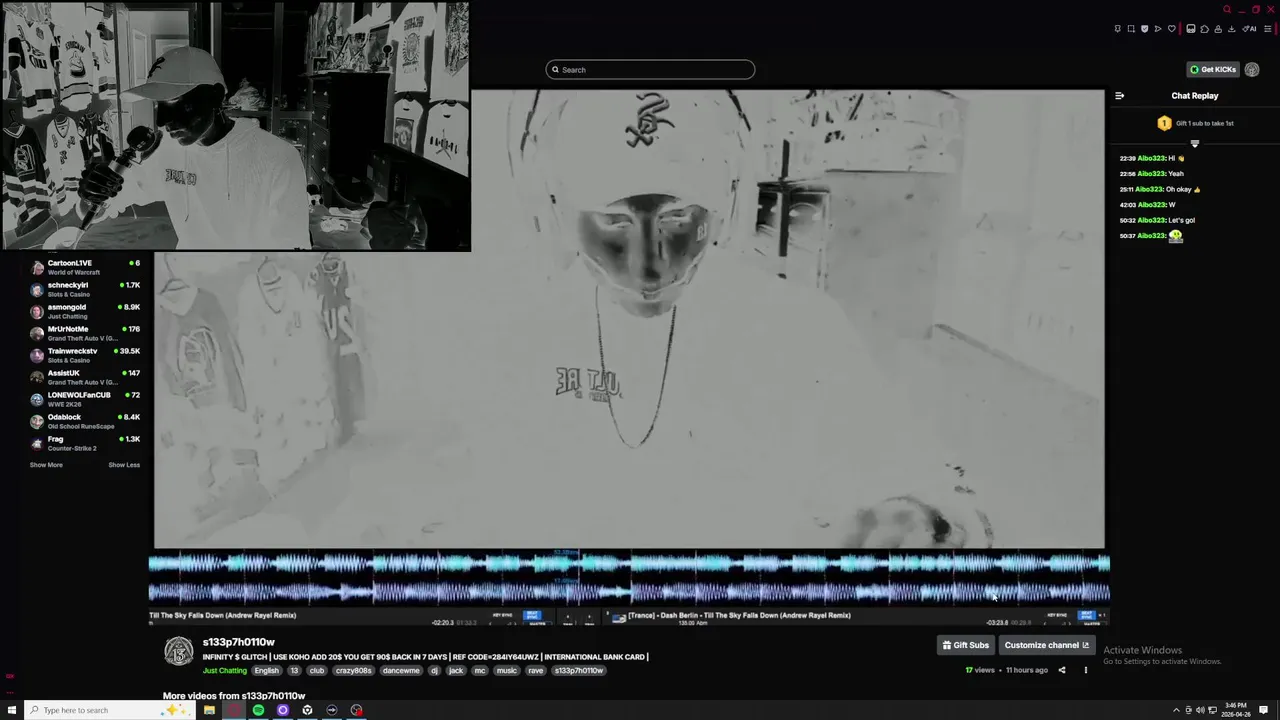Screen dimensions: 1280x720
Task: Click the s133p7h0110w channel avatar
Action: click(x=178, y=651)
